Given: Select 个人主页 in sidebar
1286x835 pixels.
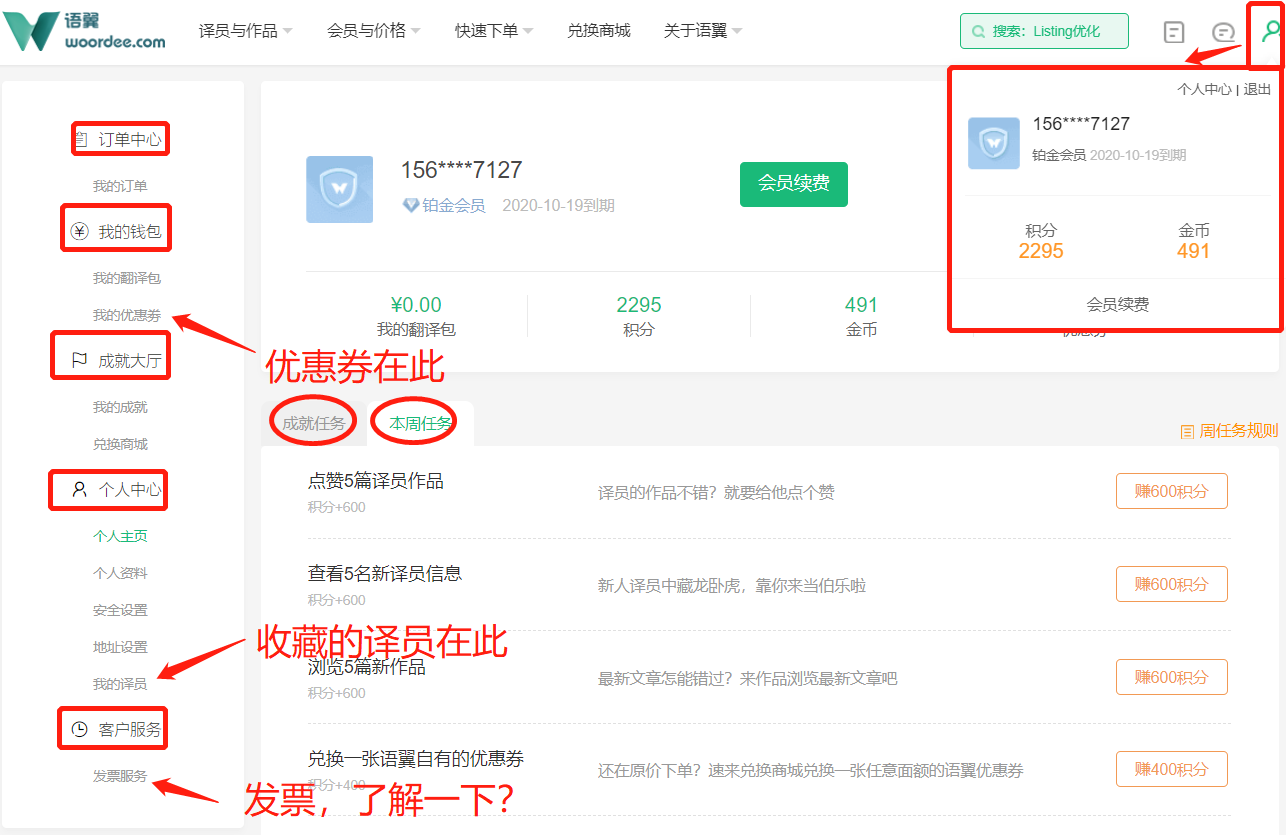Looking at the screenshot, I should [120, 536].
